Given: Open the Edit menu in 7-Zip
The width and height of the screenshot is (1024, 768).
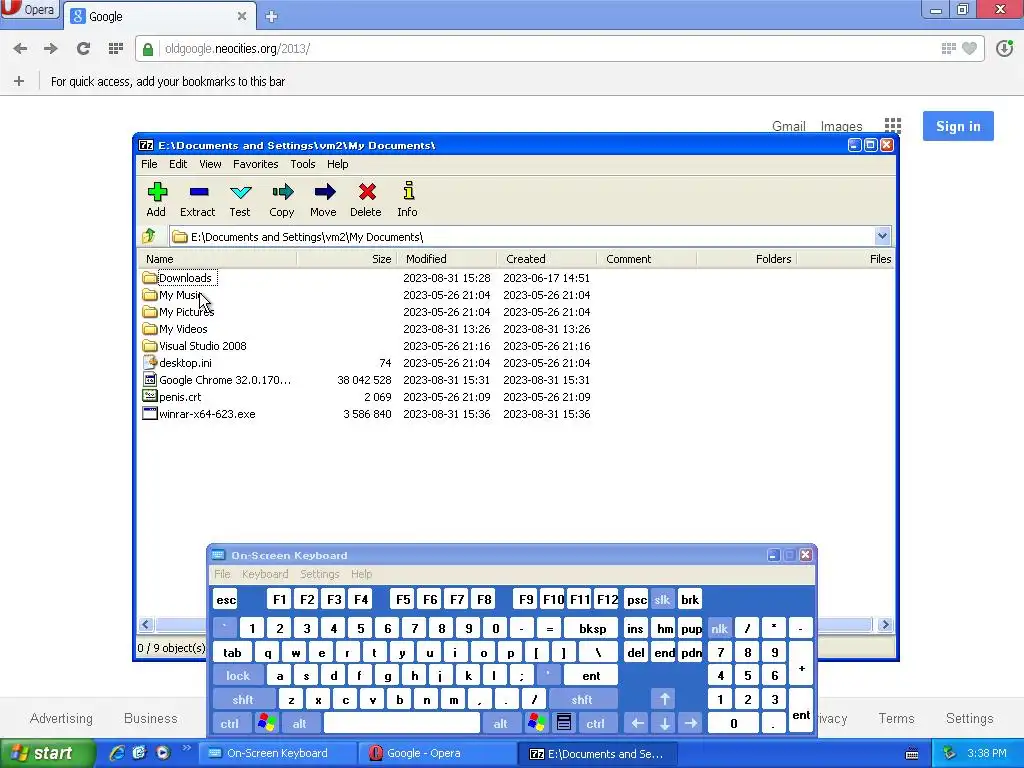Looking at the screenshot, I should click(x=178, y=164).
